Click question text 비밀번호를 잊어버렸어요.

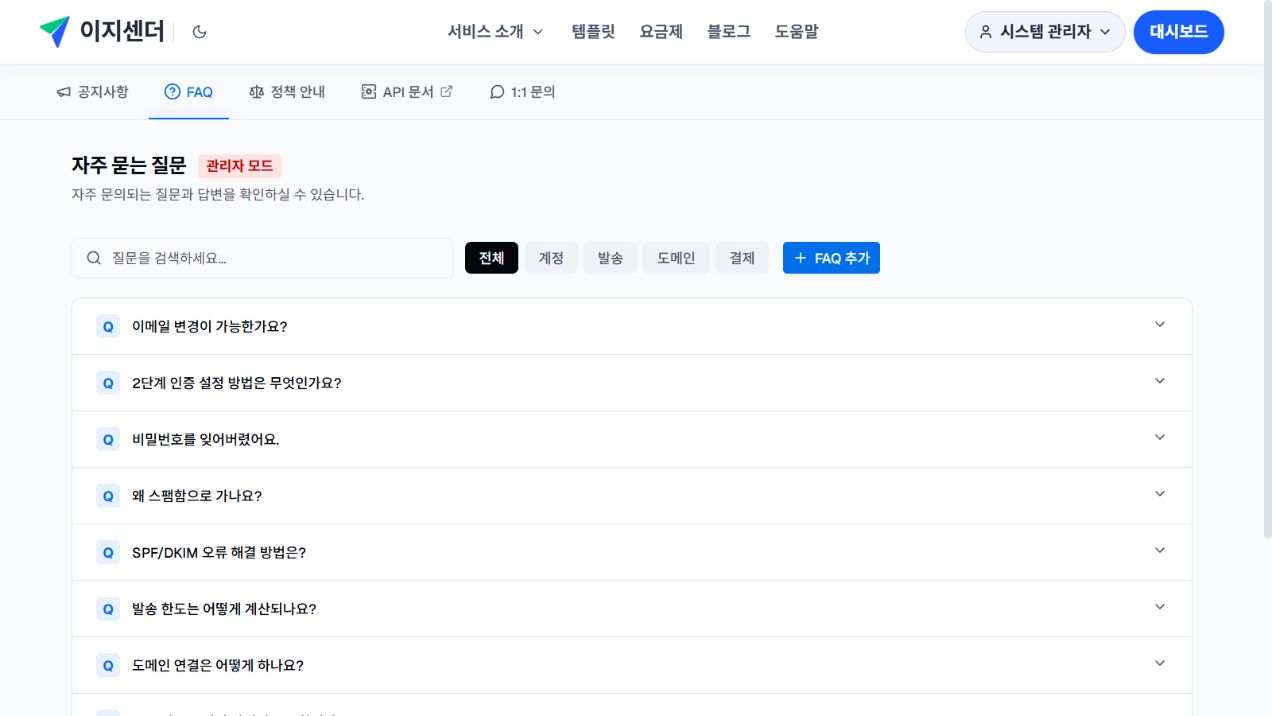[205, 439]
